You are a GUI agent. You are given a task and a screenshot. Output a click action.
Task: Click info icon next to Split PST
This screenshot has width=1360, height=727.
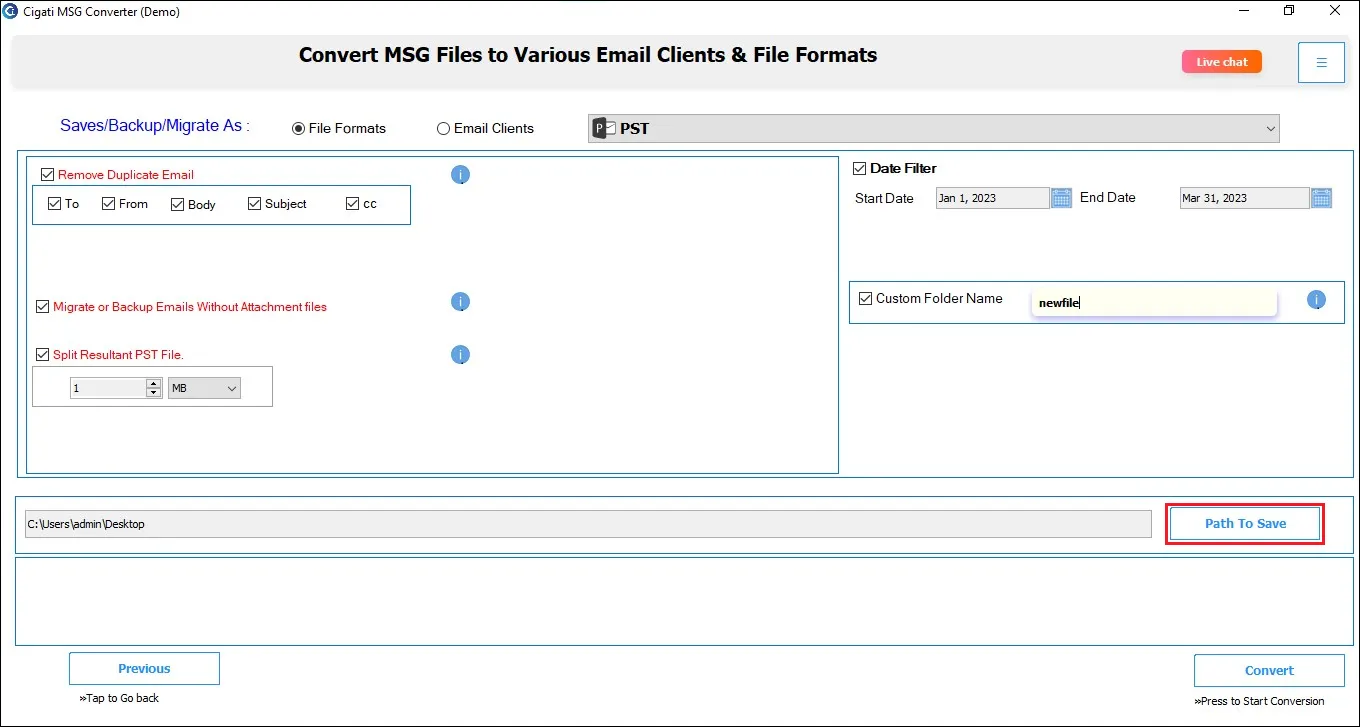(460, 355)
